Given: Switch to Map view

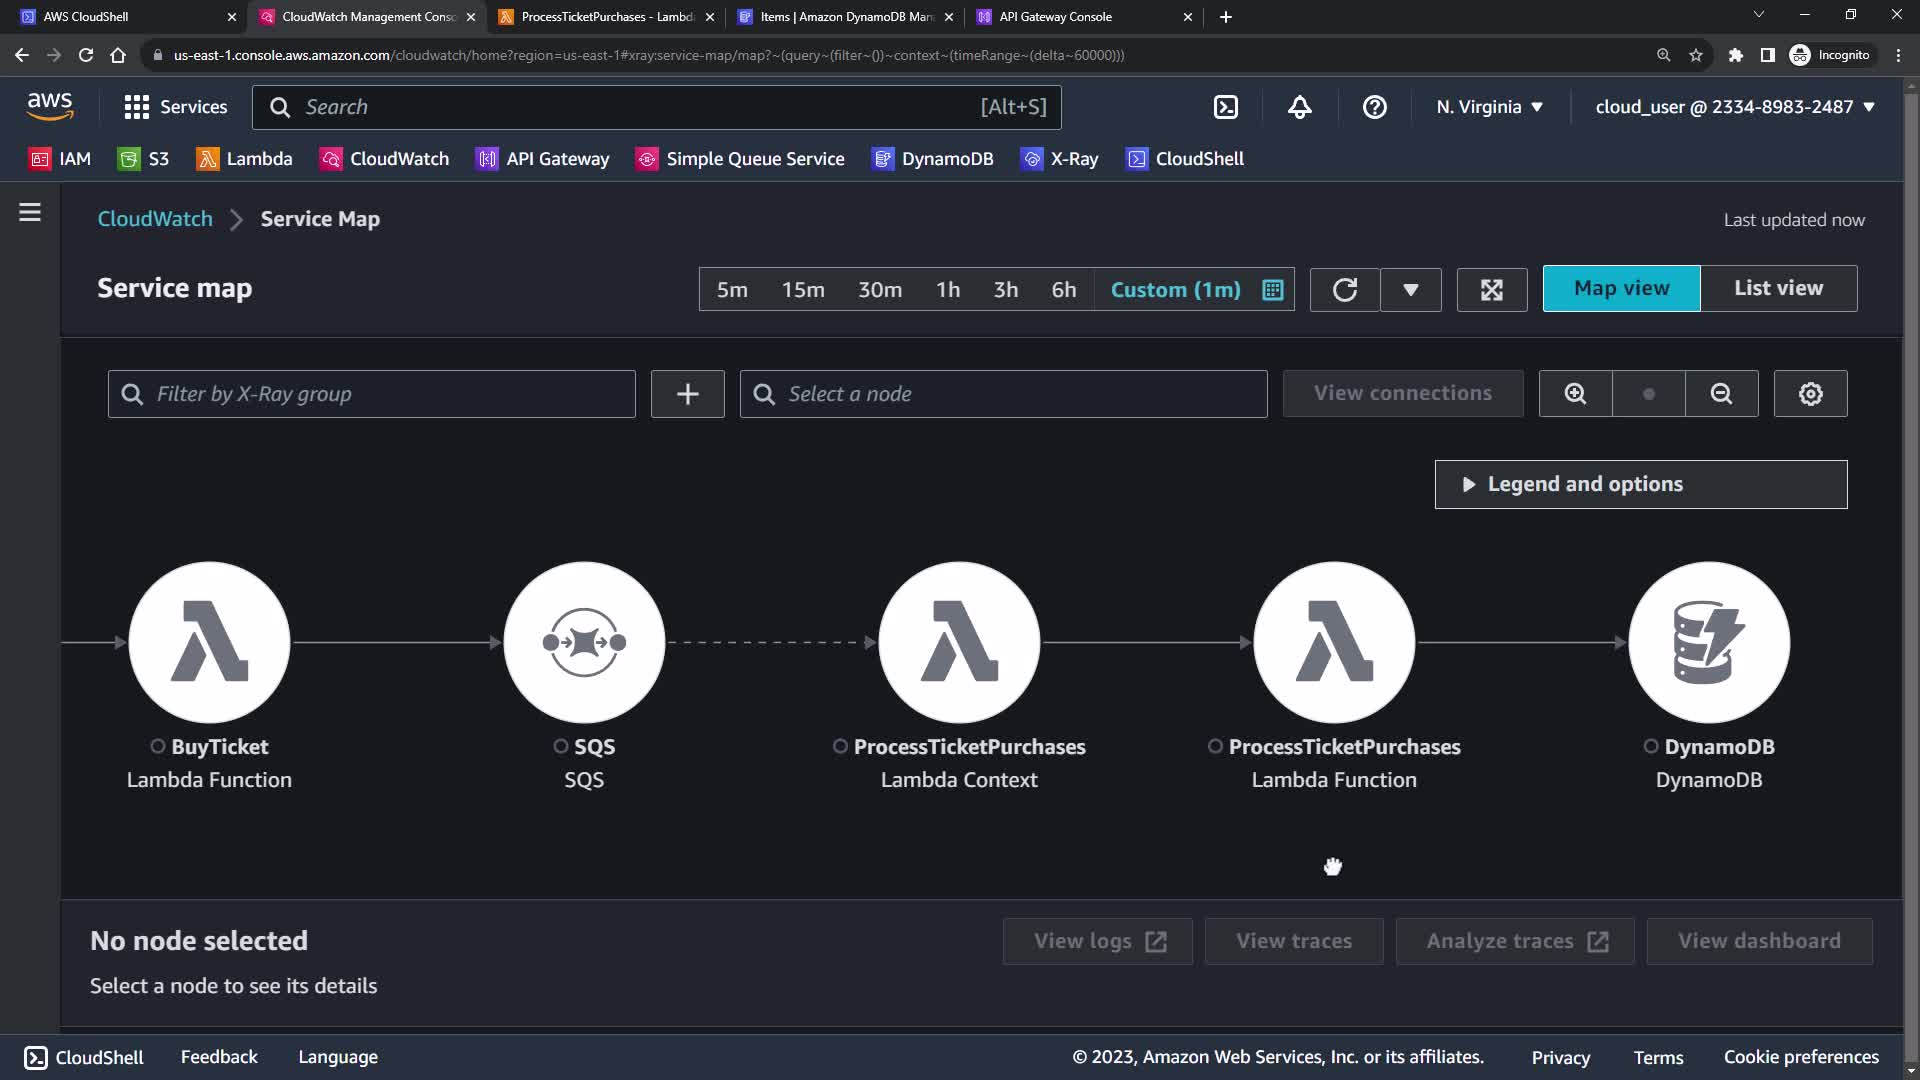Looking at the screenshot, I should coord(1621,289).
